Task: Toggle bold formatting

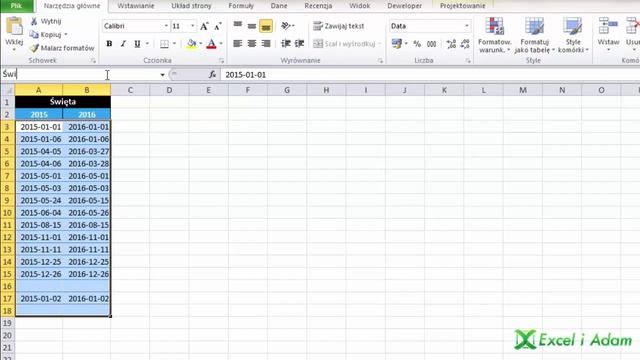Action: [x=109, y=44]
